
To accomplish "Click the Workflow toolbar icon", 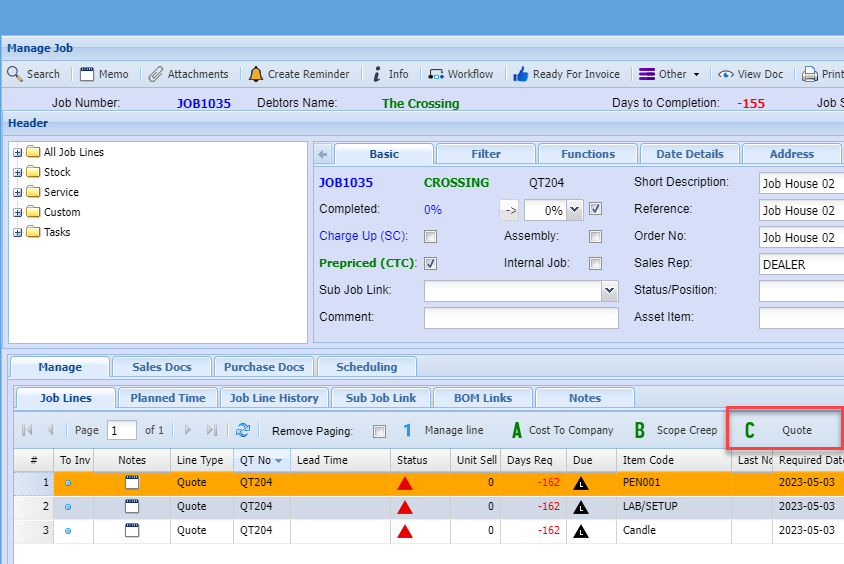I will pyautogui.click(x=436, y=74).
